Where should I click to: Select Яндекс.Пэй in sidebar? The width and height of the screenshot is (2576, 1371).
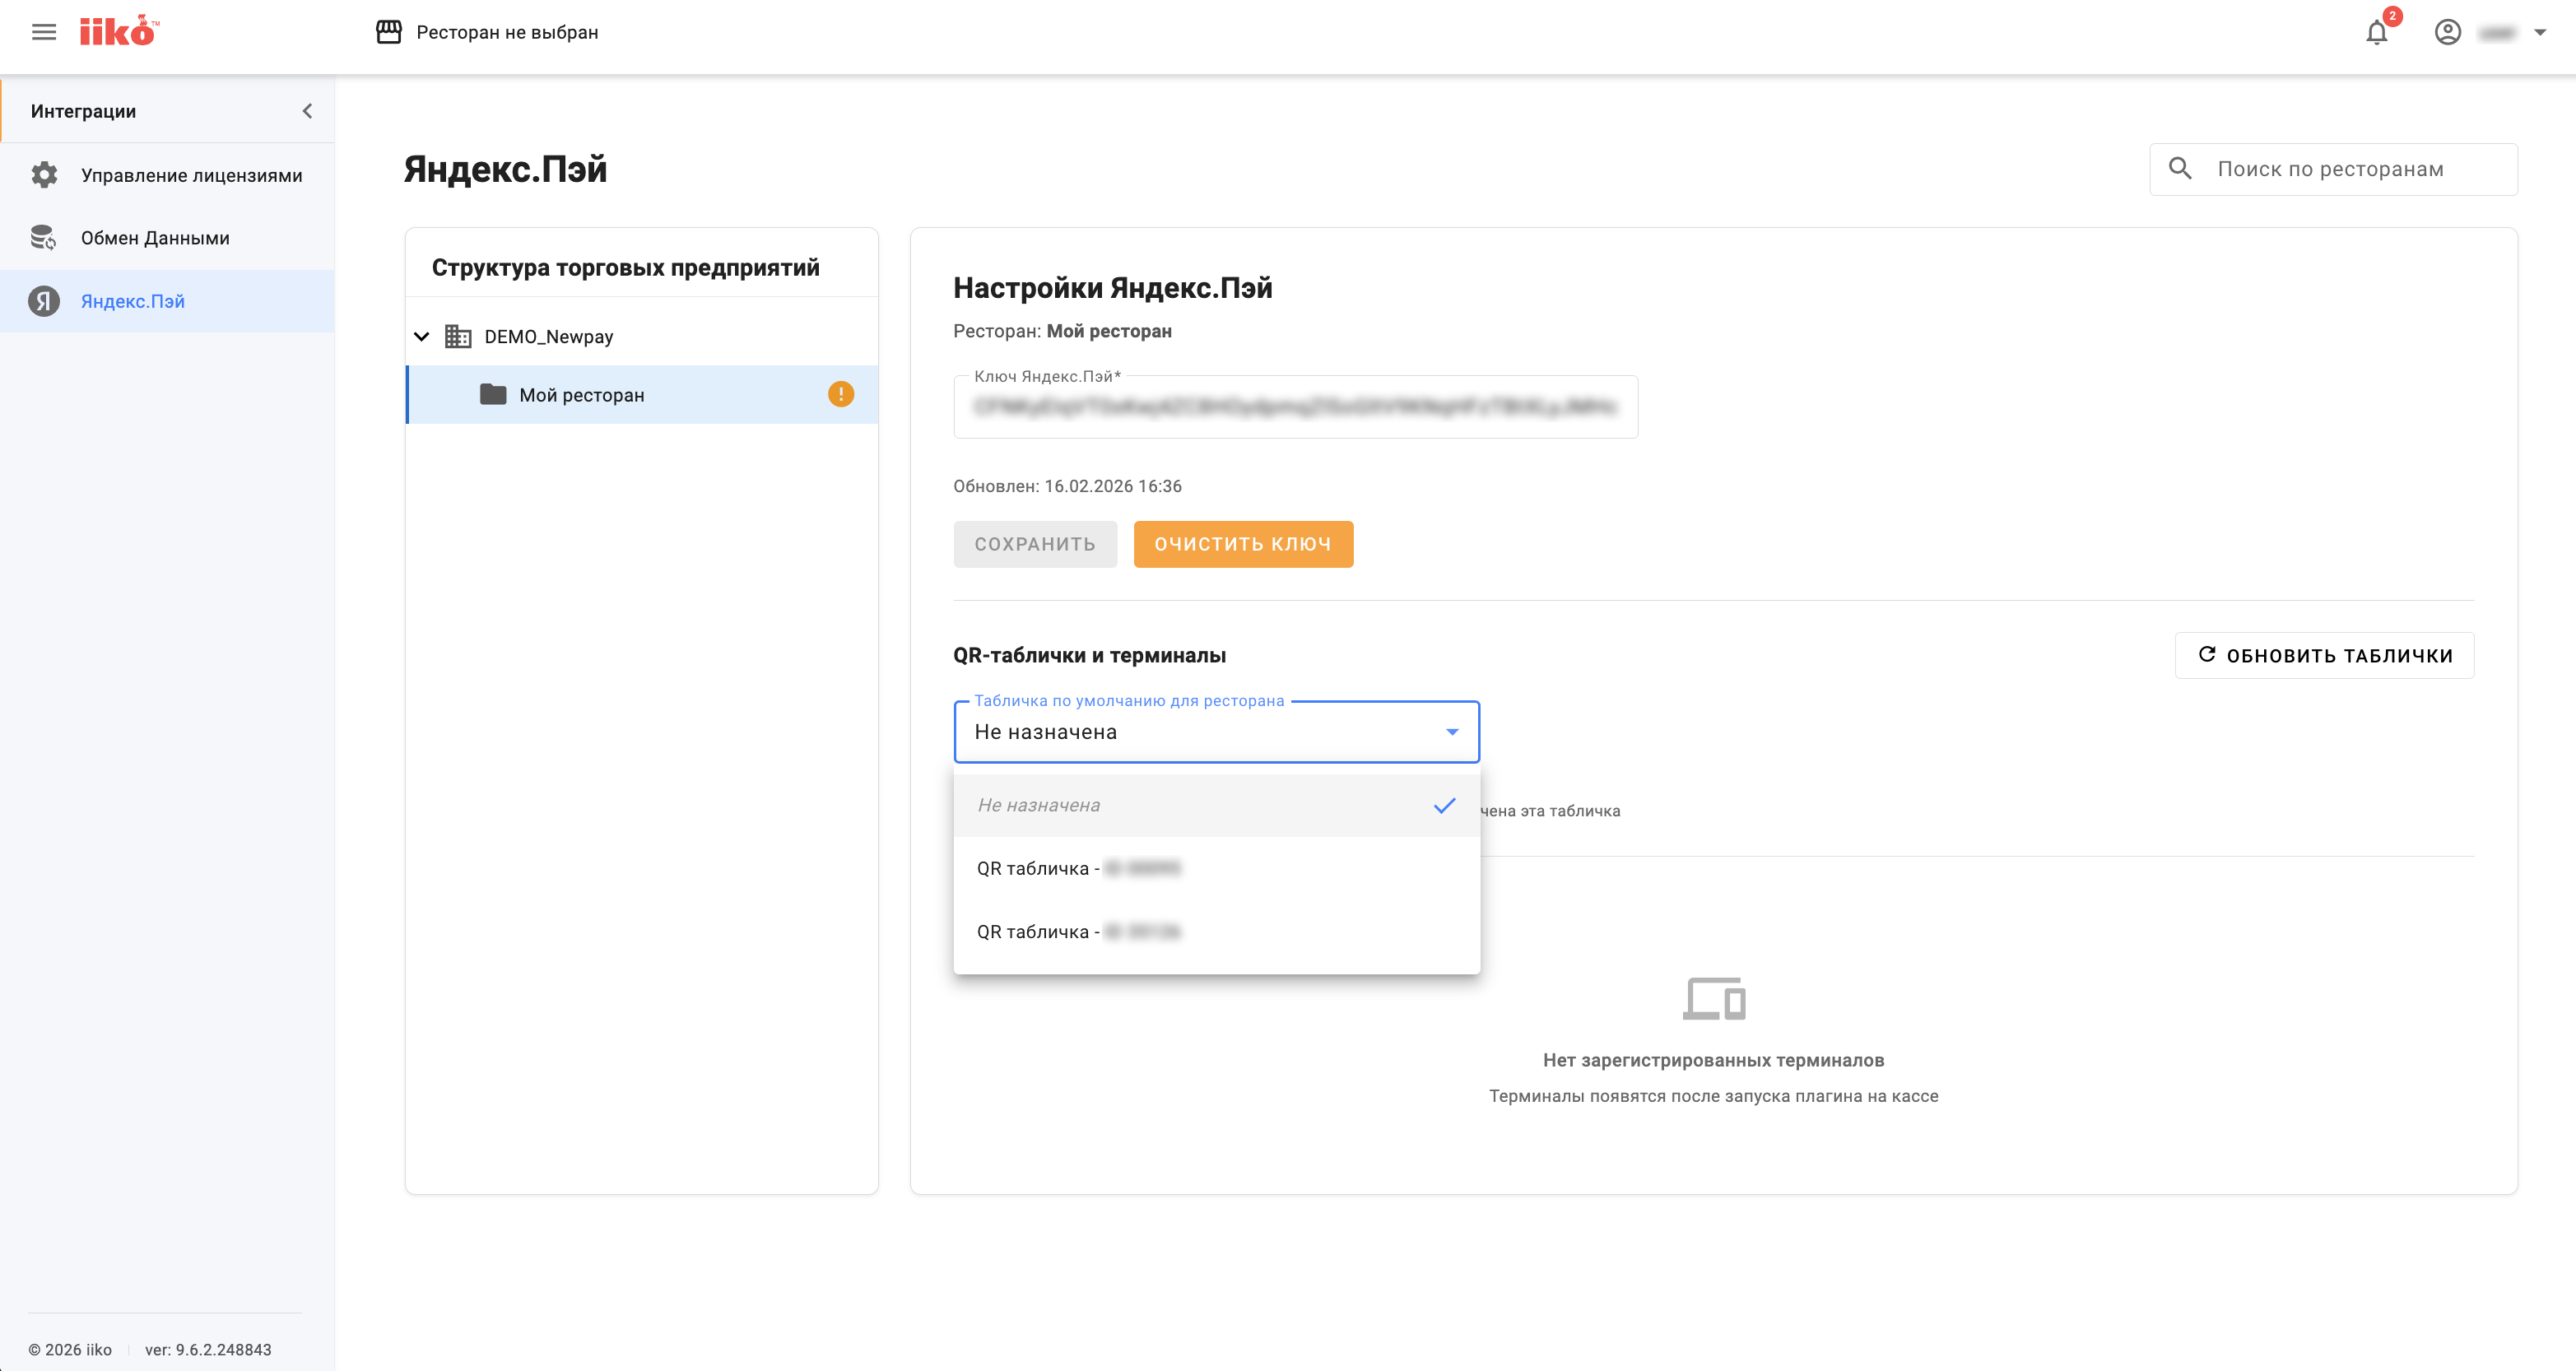click(167, 301)
